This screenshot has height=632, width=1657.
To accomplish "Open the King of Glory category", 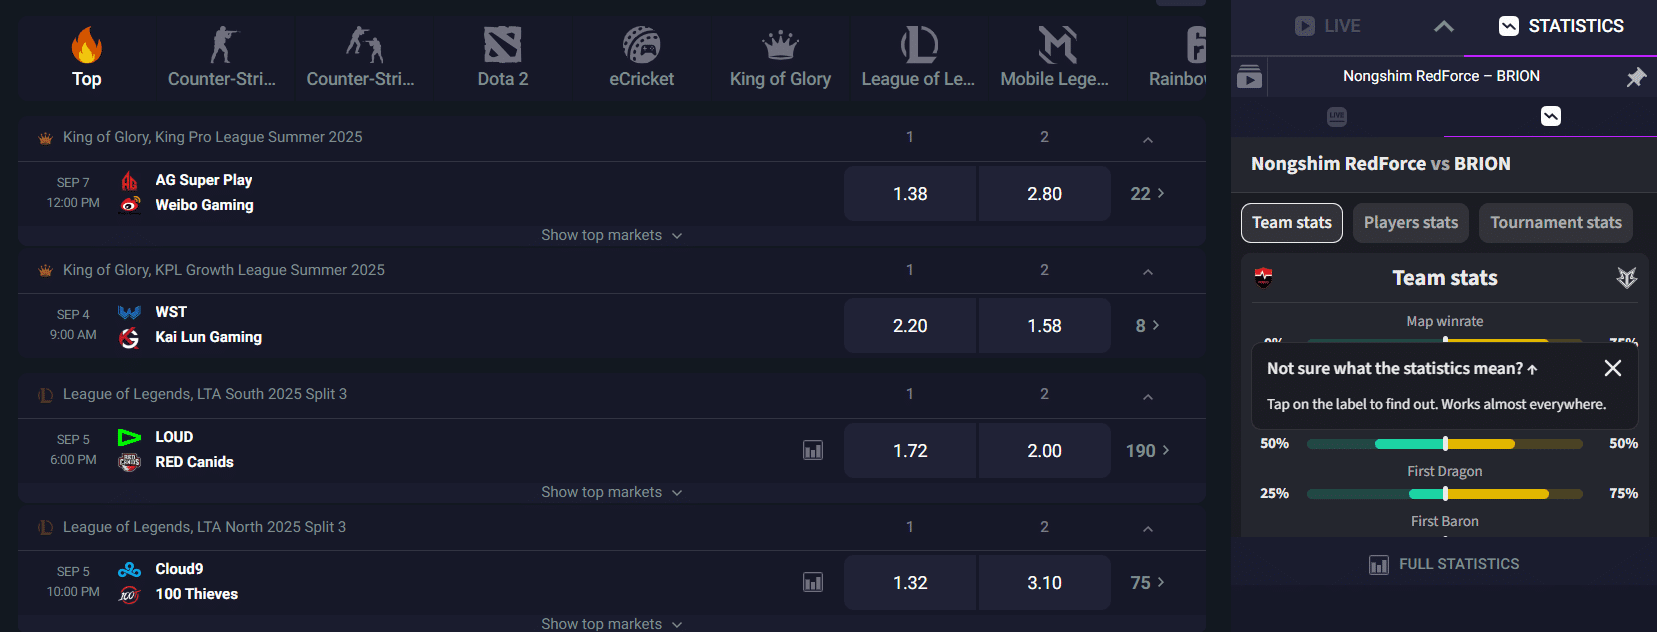I will point(779,57).
